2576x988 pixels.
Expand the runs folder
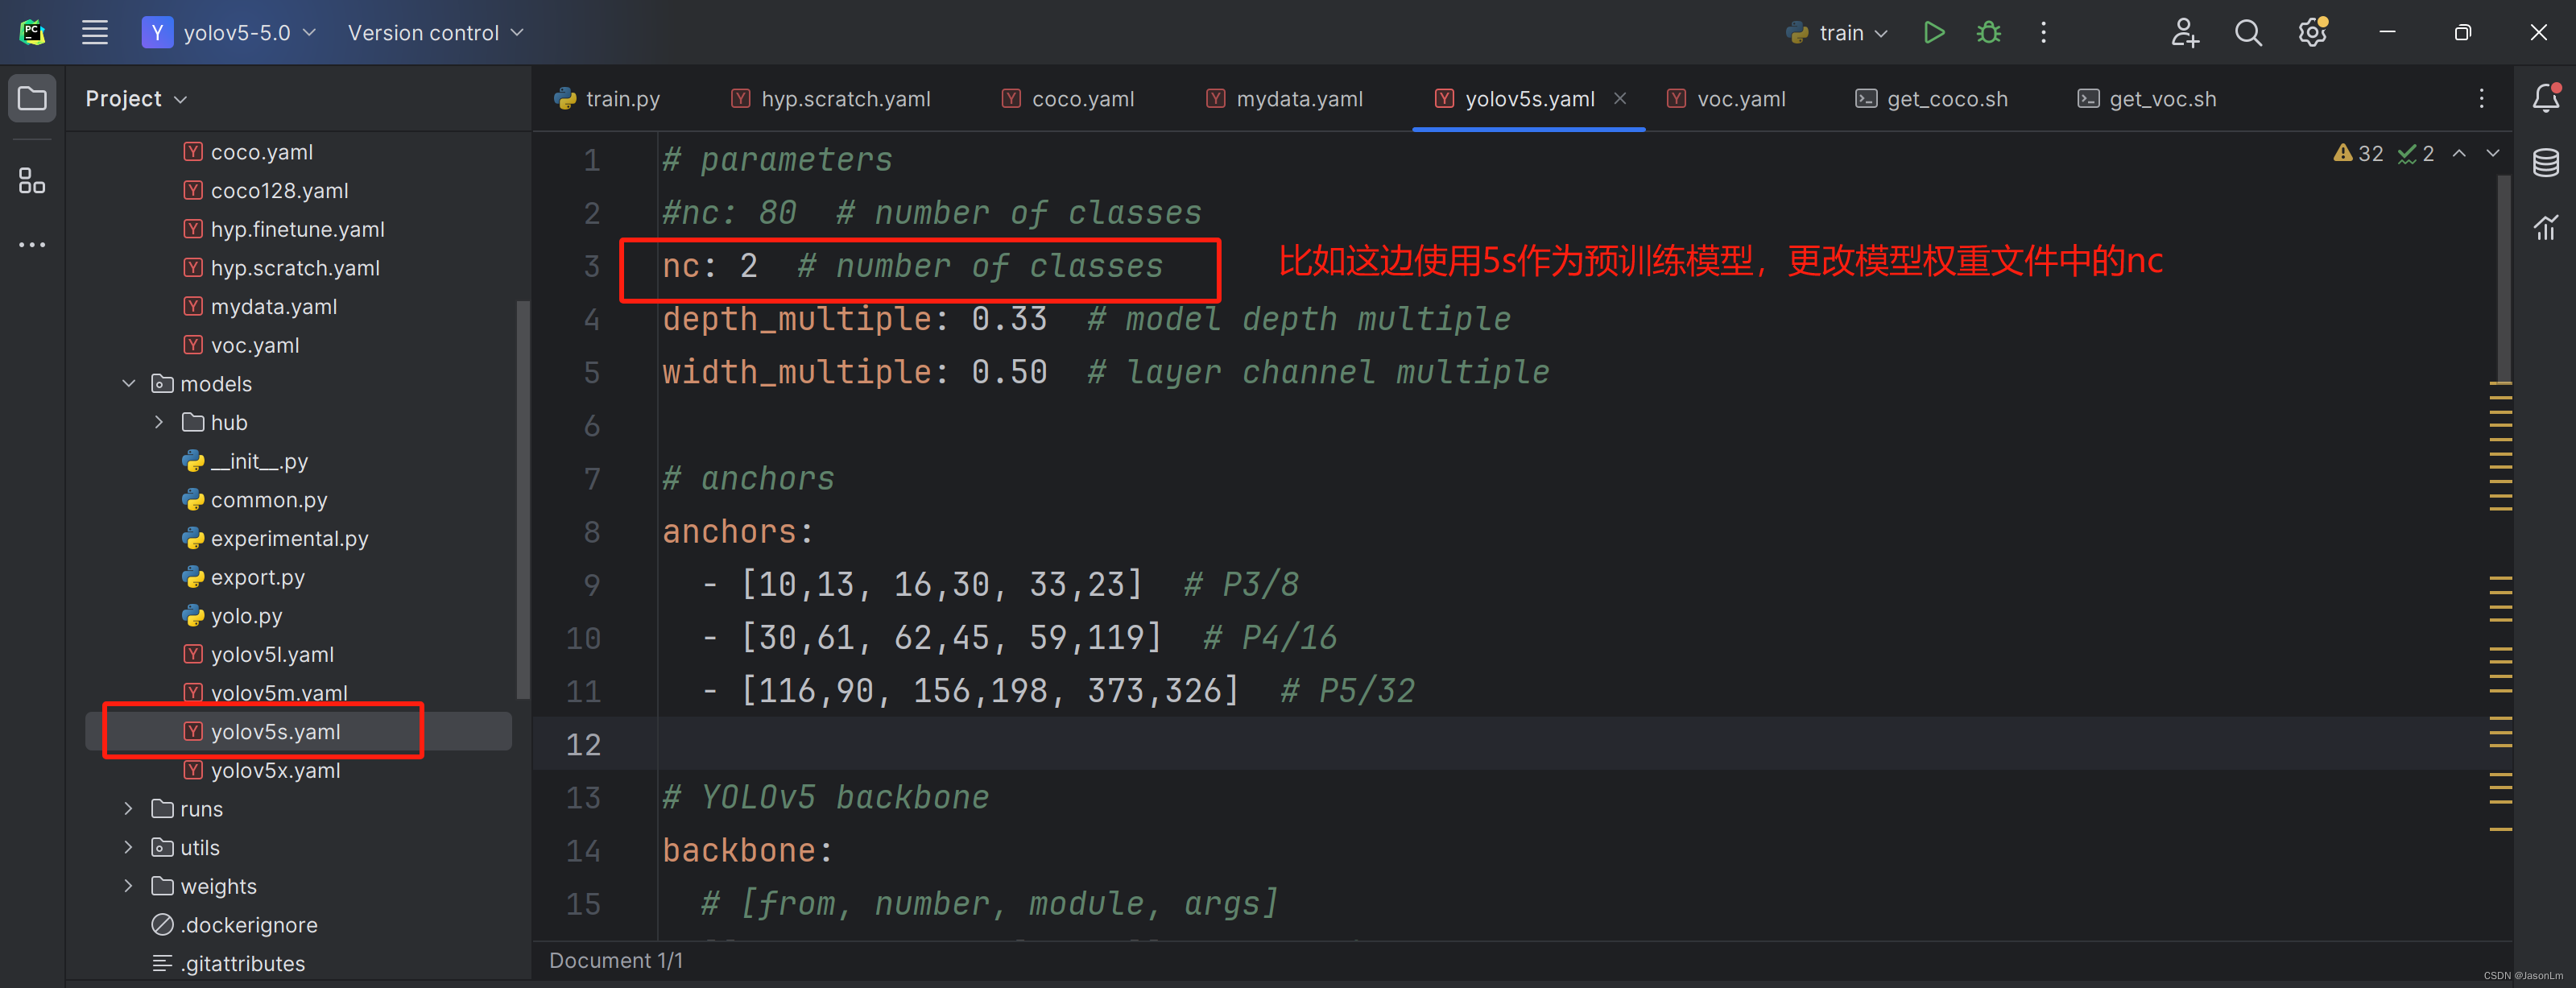129,808
